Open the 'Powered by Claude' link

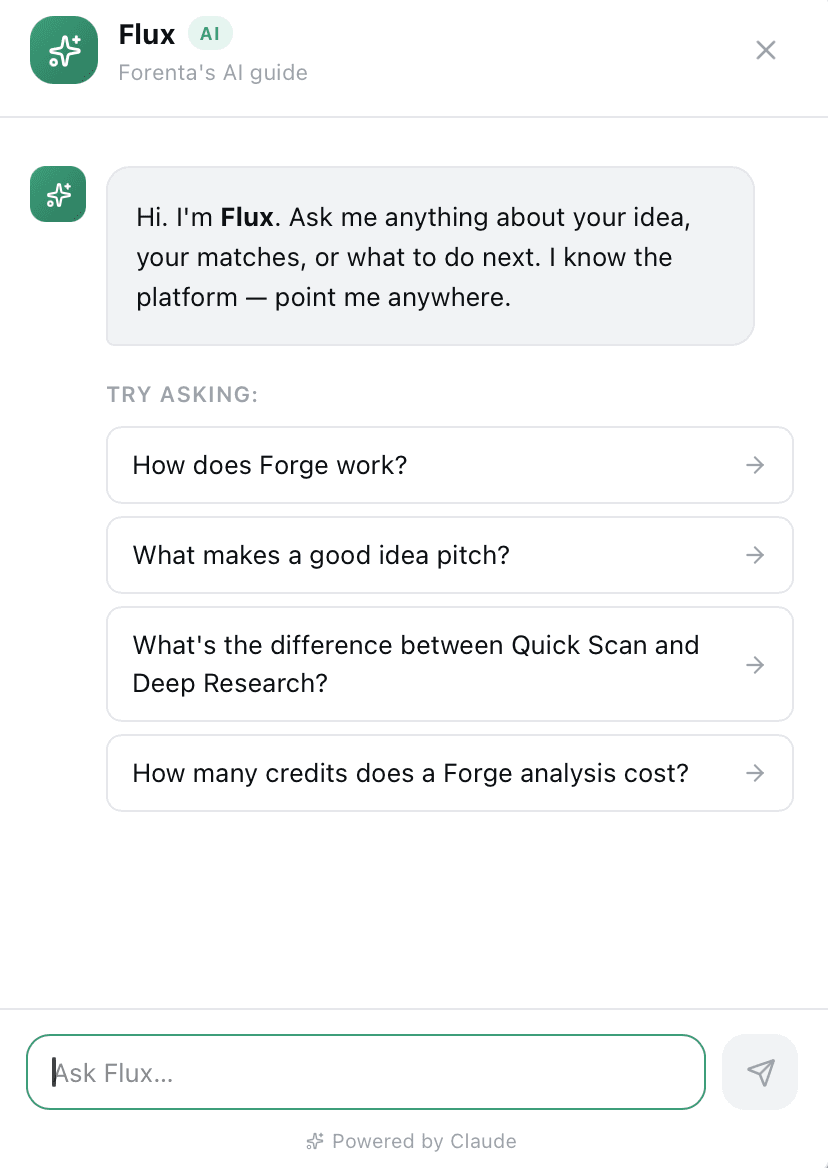tap(425, 1141)
